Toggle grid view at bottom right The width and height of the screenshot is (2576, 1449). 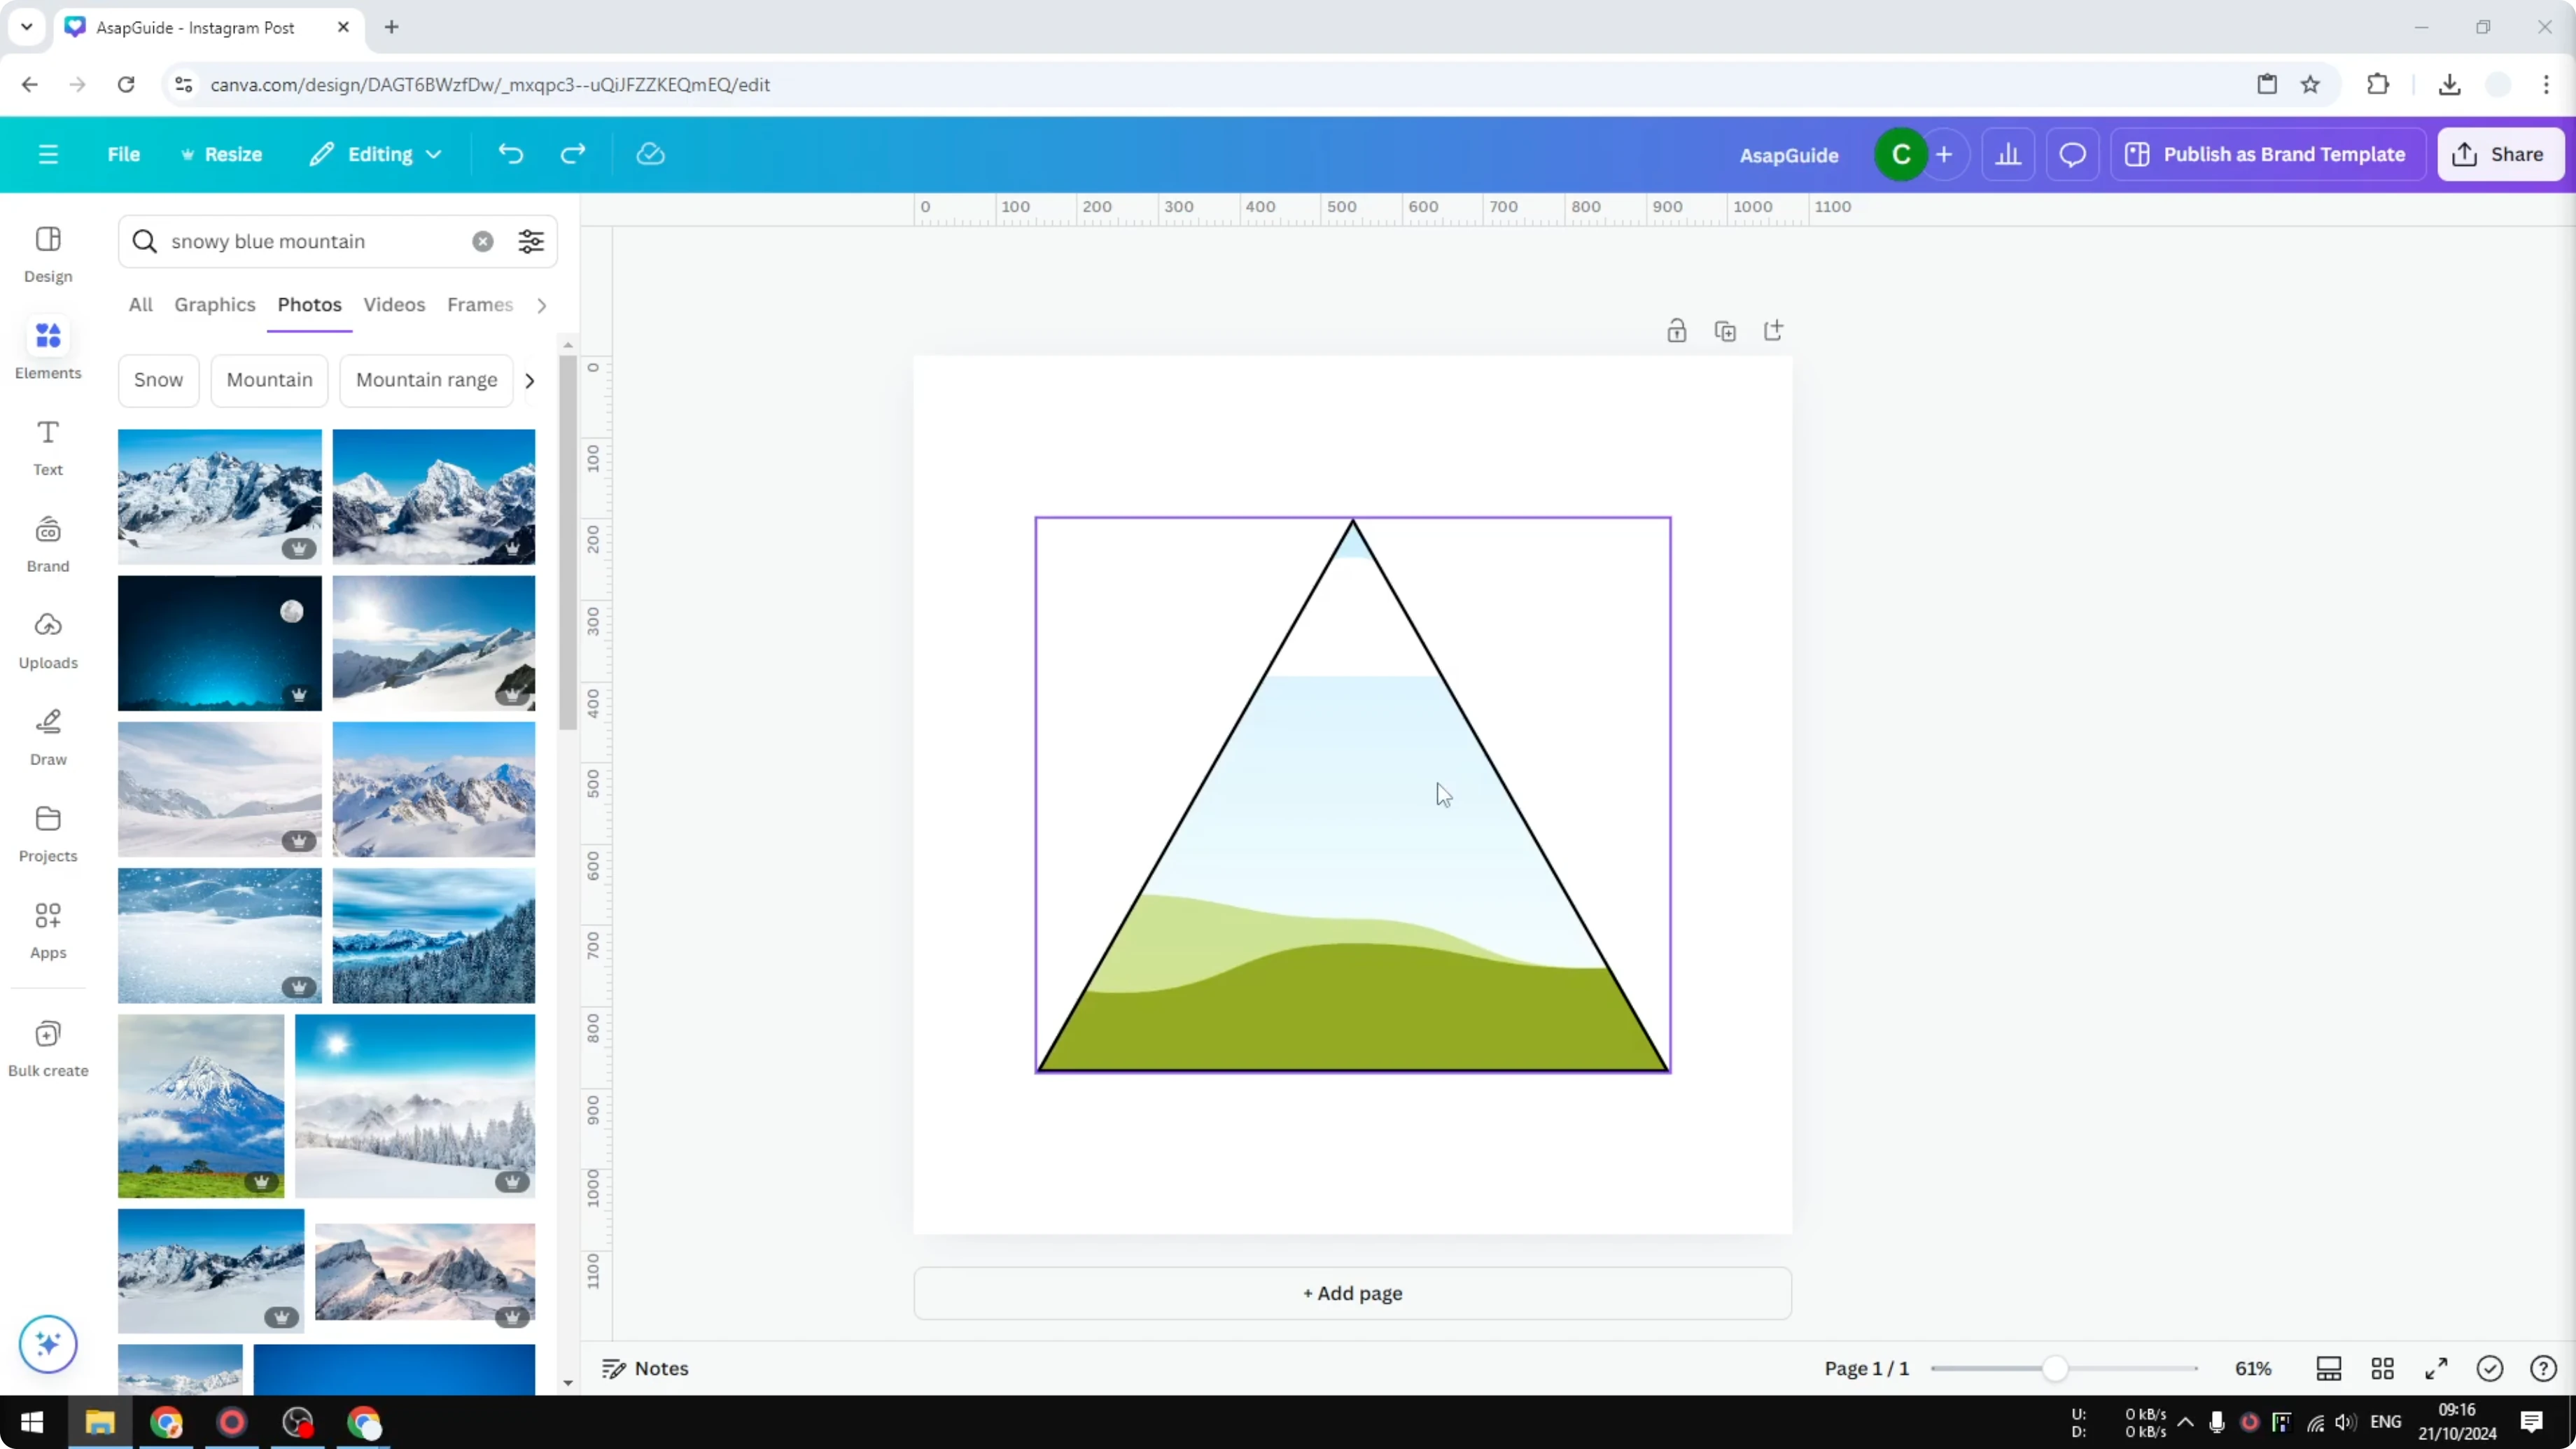tap(2383, 1368)
